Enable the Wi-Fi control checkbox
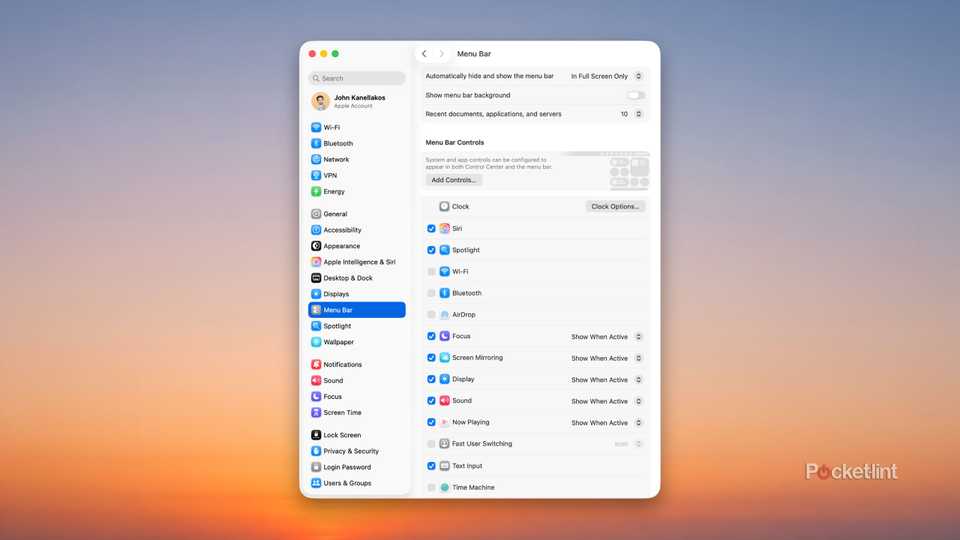 point(431,271)
